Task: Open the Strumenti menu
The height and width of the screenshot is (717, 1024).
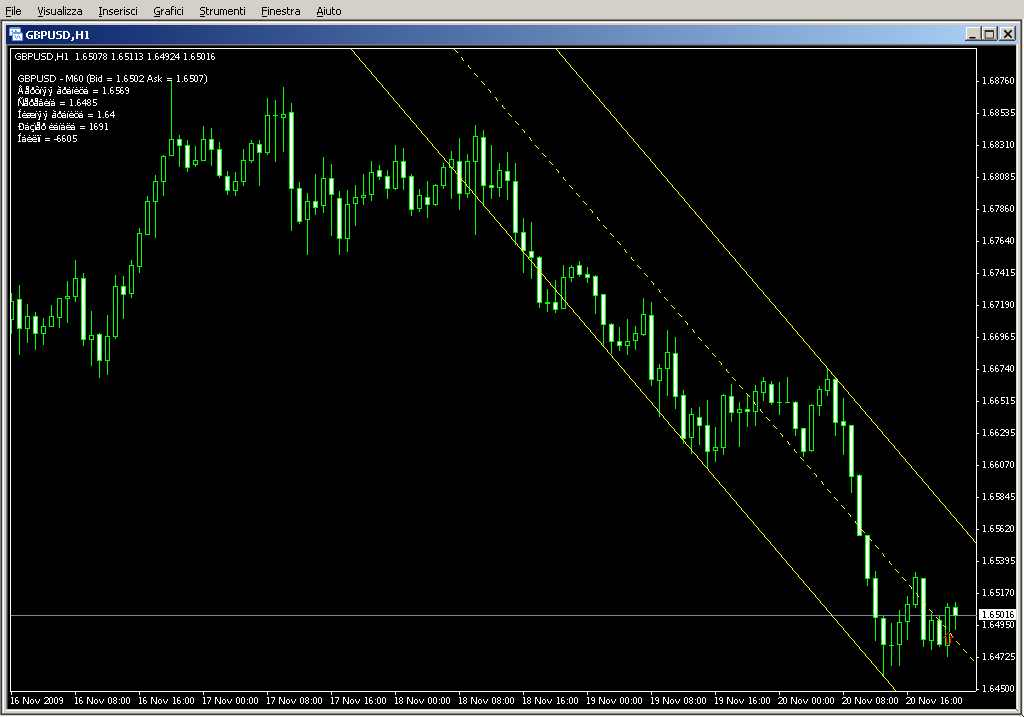Action: (222, 11)
